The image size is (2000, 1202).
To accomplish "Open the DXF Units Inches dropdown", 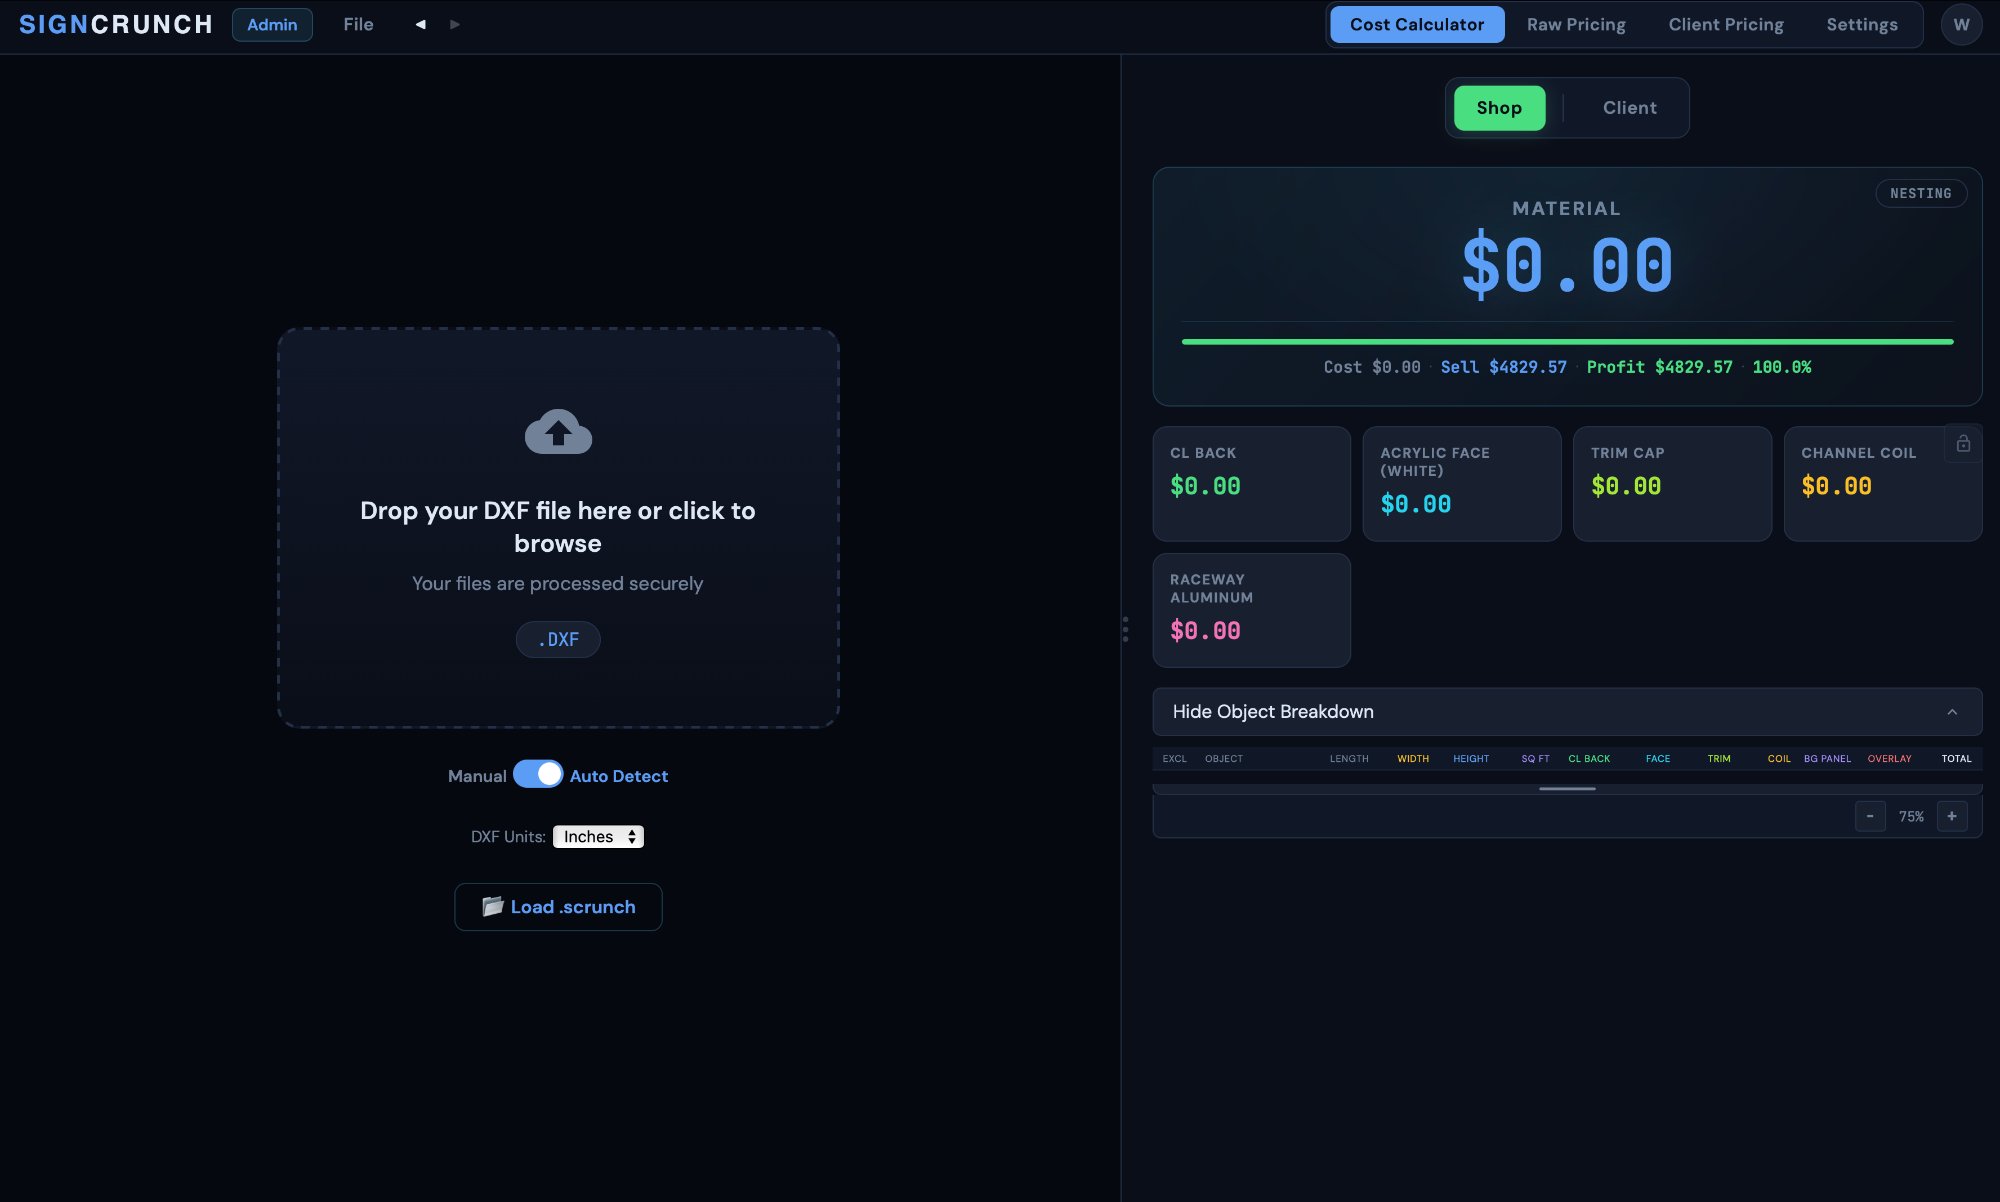I will 598,836.
